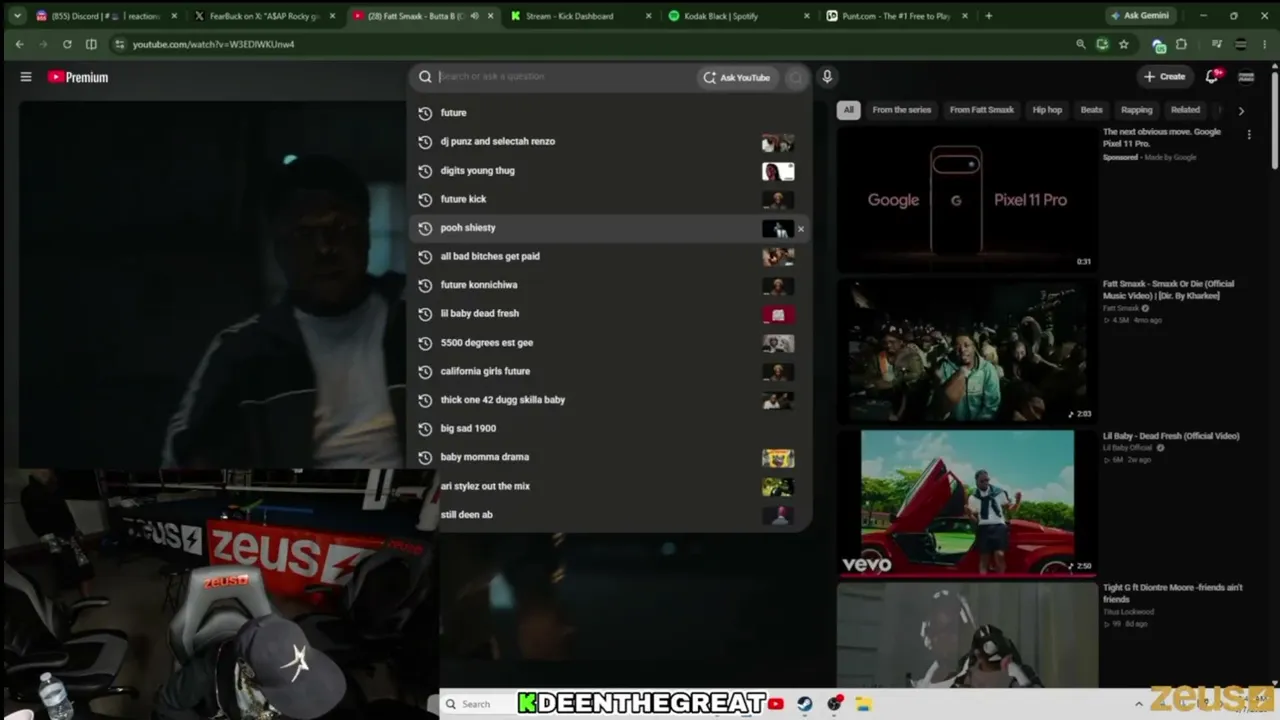
Task: Click the browser address bar URL
Action: pyautogui.click(x=213, y=44)
